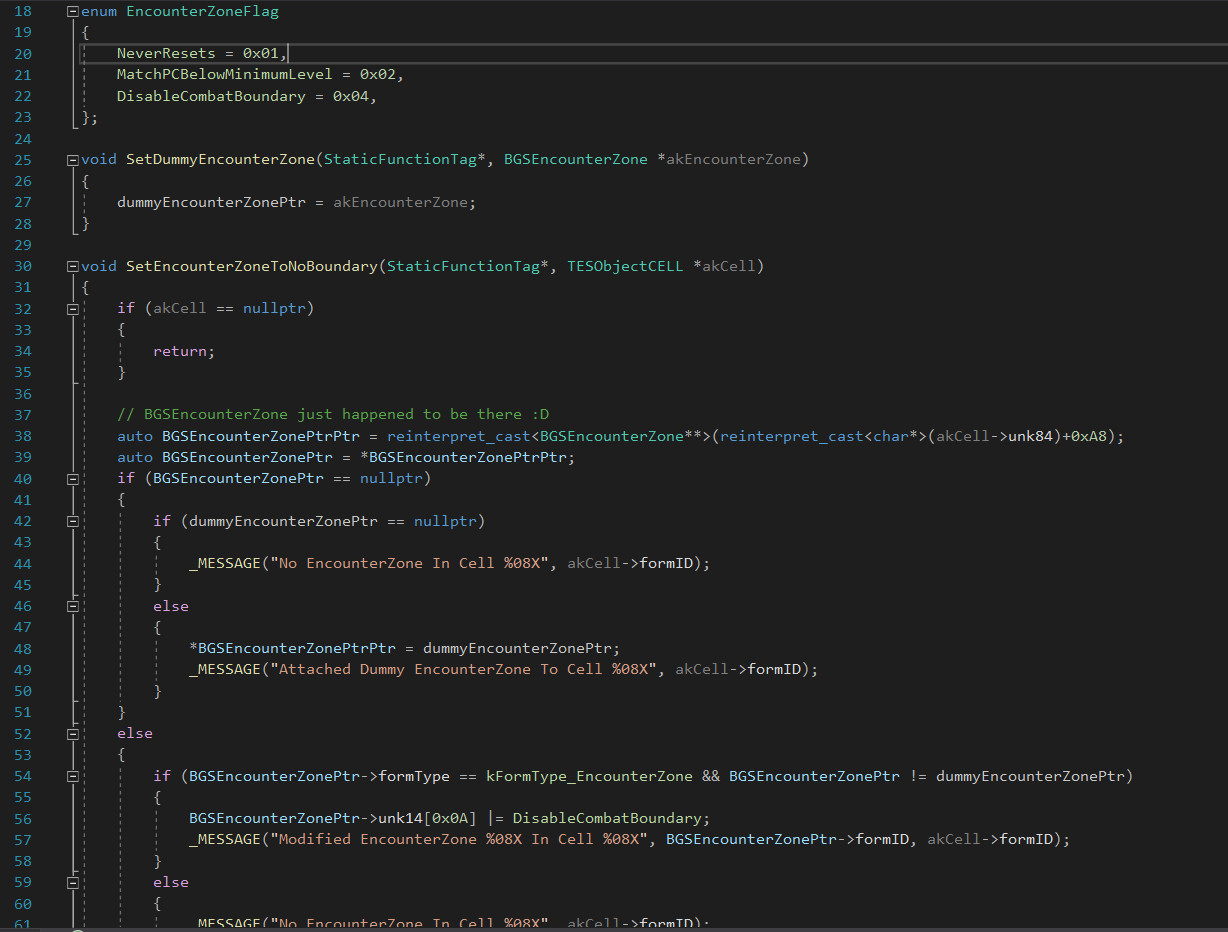Collapse the akCell nullptr check block

click(72, 309)
